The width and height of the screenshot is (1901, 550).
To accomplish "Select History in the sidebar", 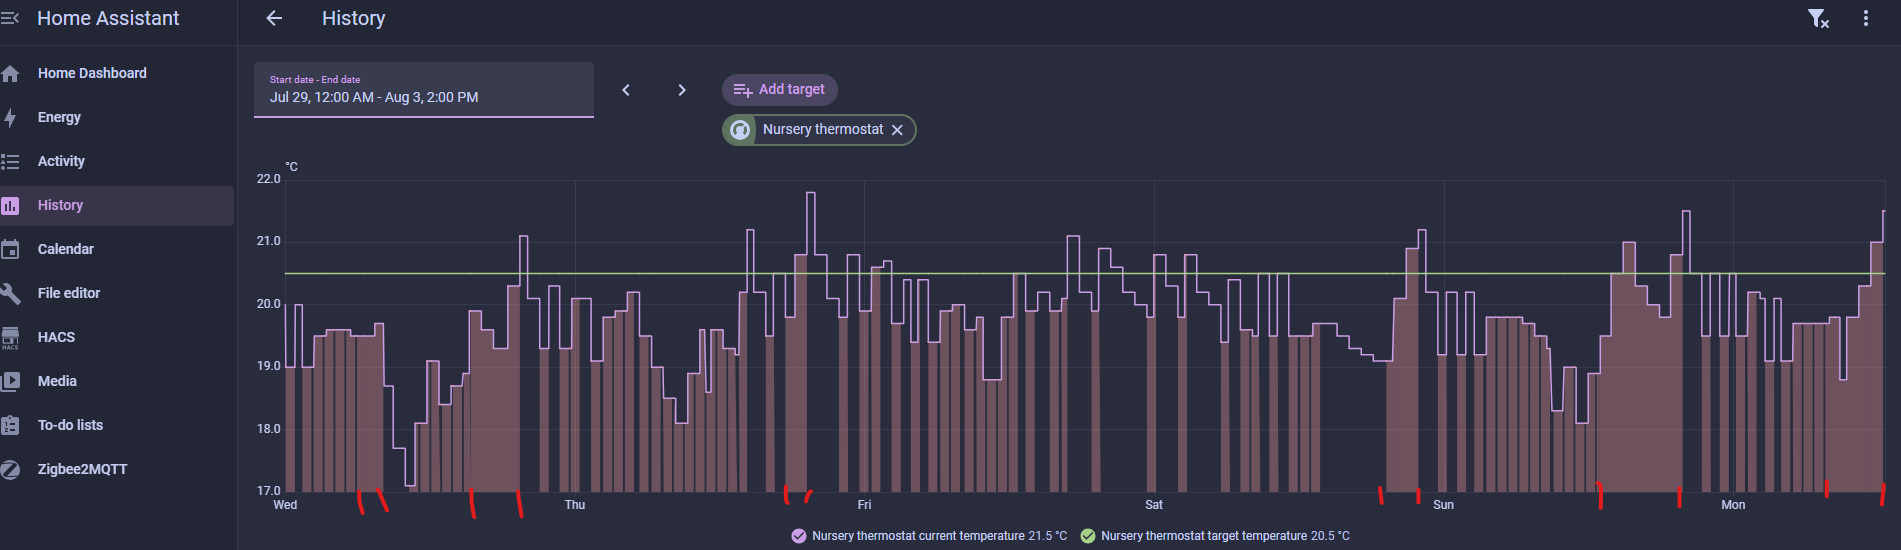I will click(x=117, y=205).
